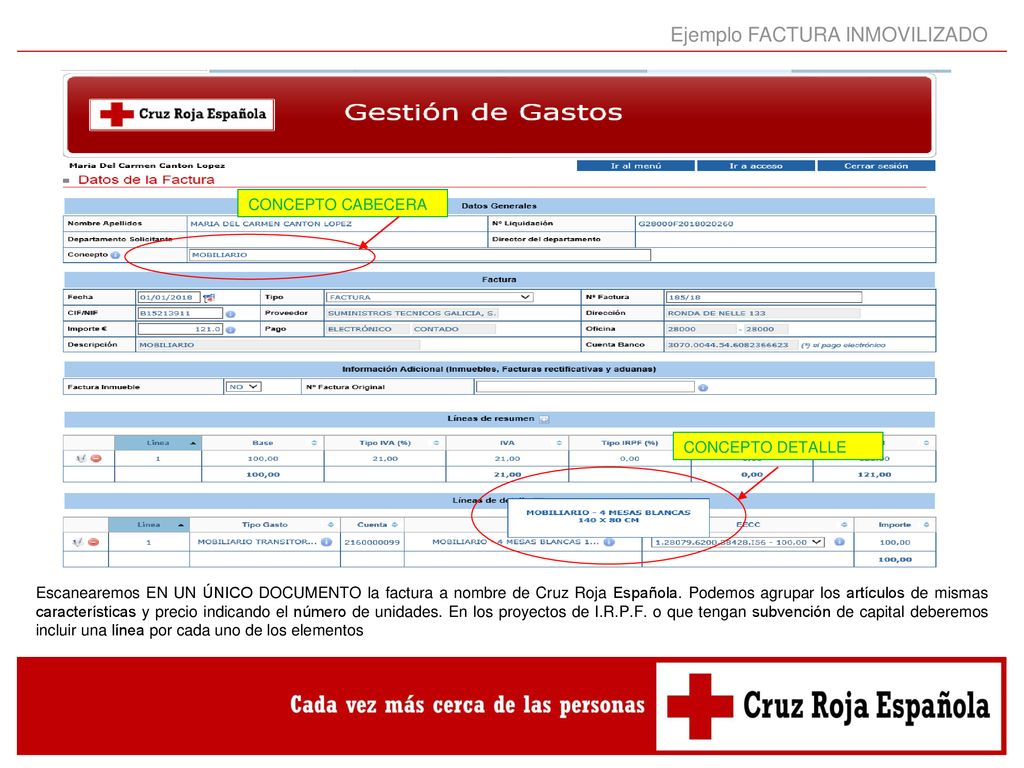The width and height of the screenshot is (1024, 768).
Task: Click the Descripción field with MOBILIARIO
Action: point(278,345)
